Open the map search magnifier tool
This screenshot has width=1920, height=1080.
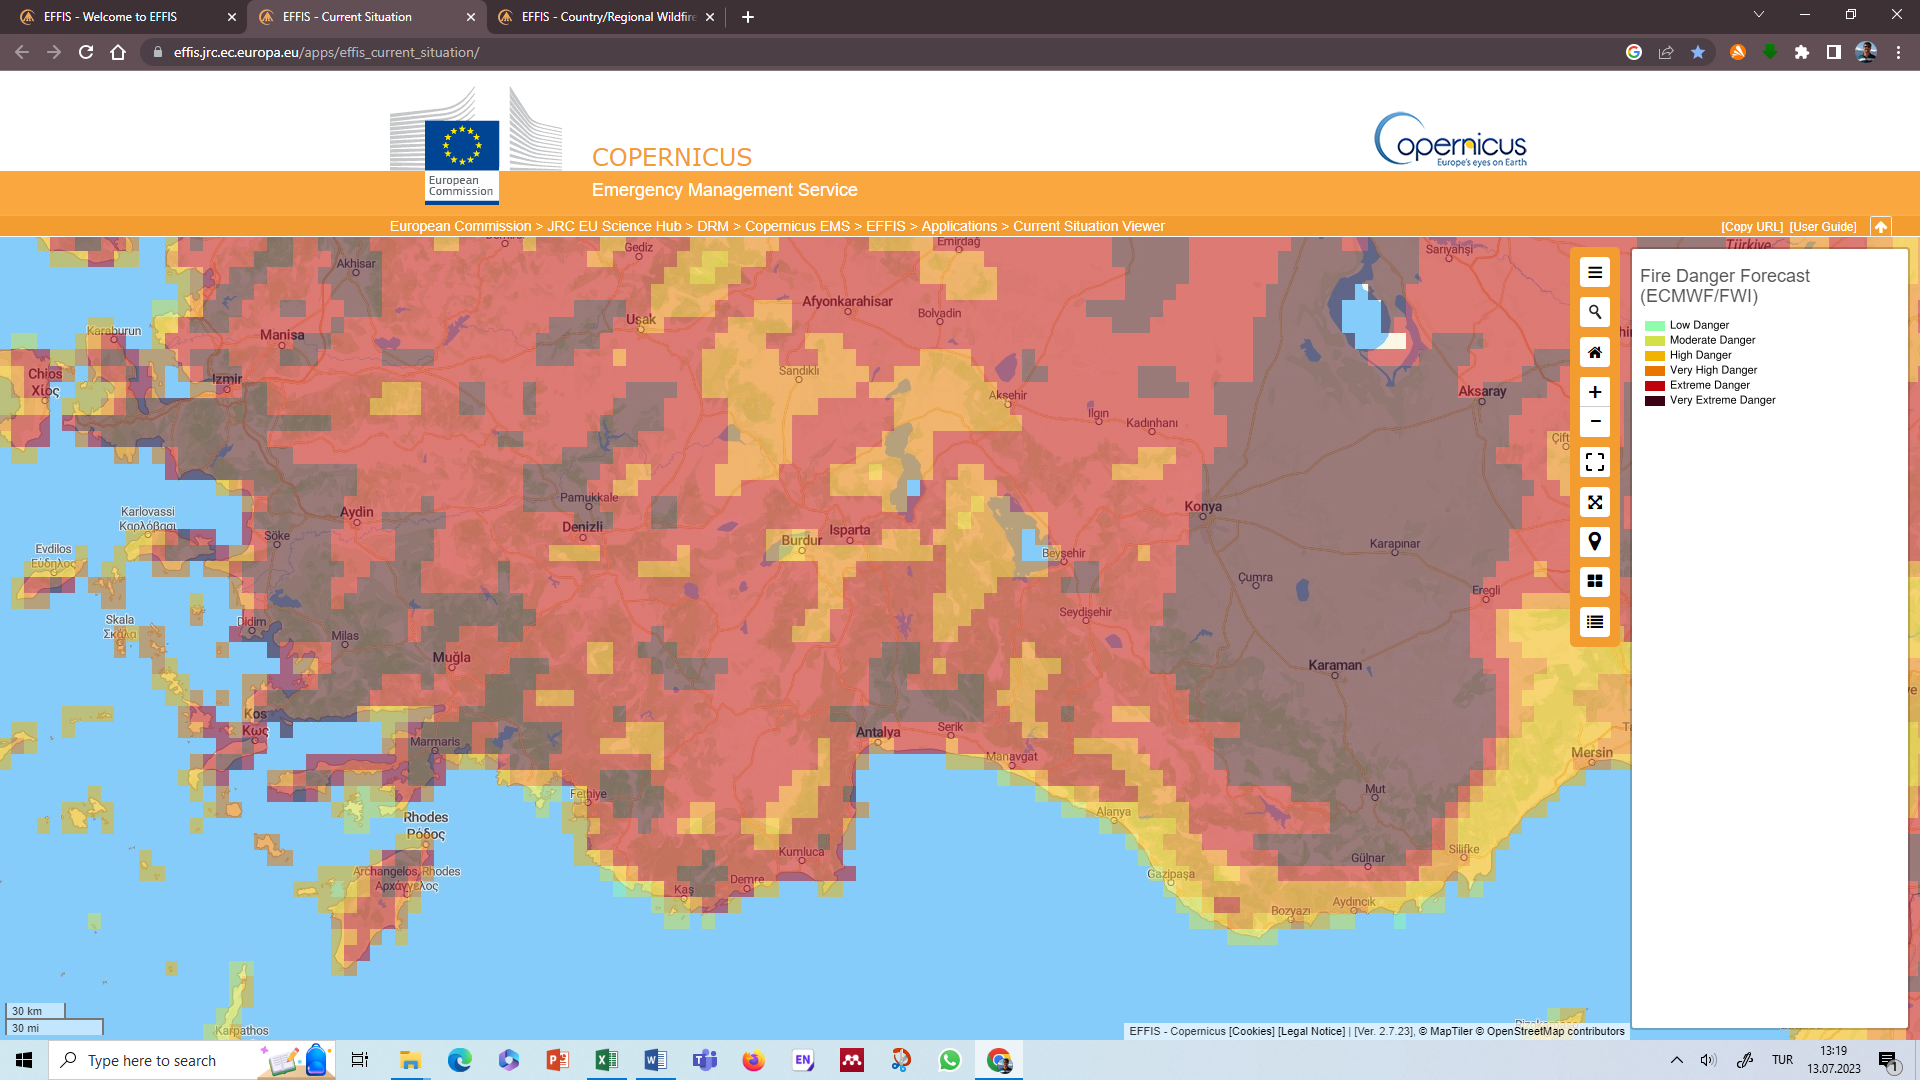coord(1595,312)
